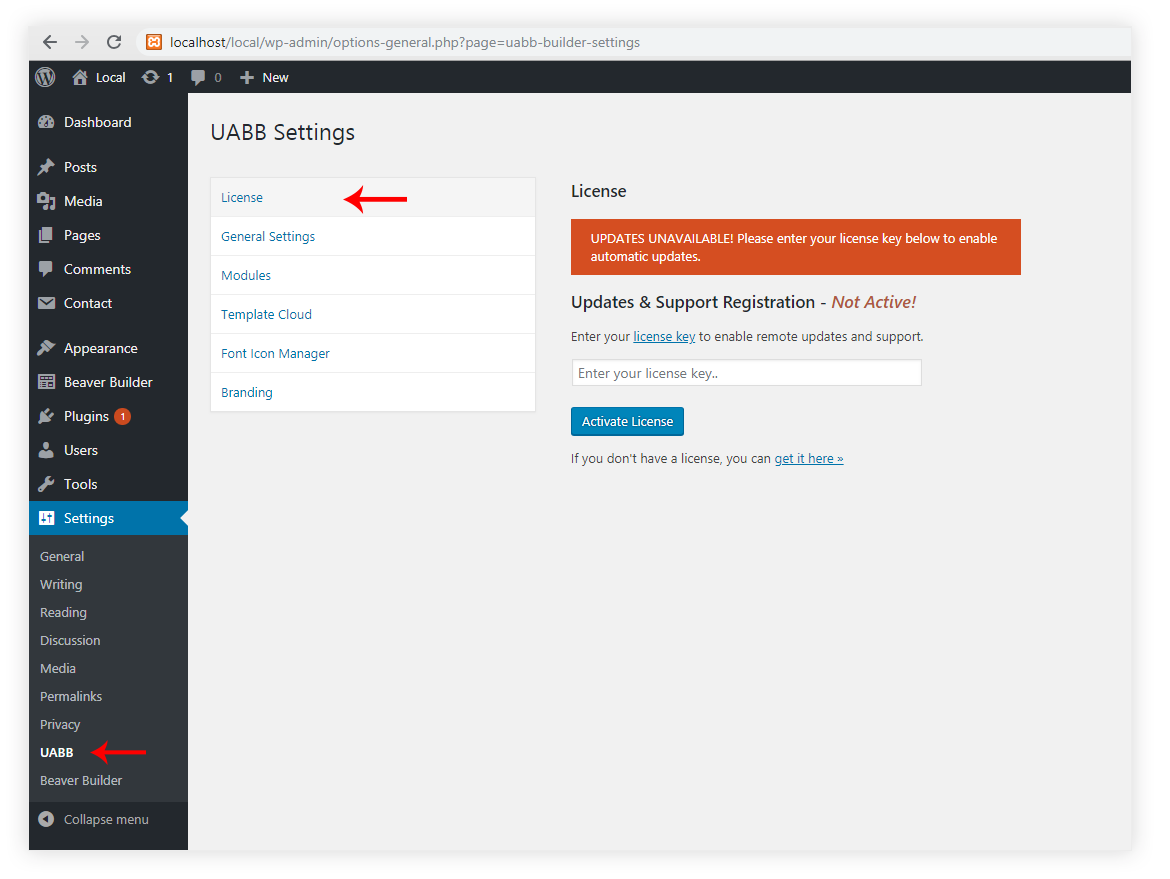Open the comments bubble icon in toolbar
The image size is (1170, 879).
[199, 77]
